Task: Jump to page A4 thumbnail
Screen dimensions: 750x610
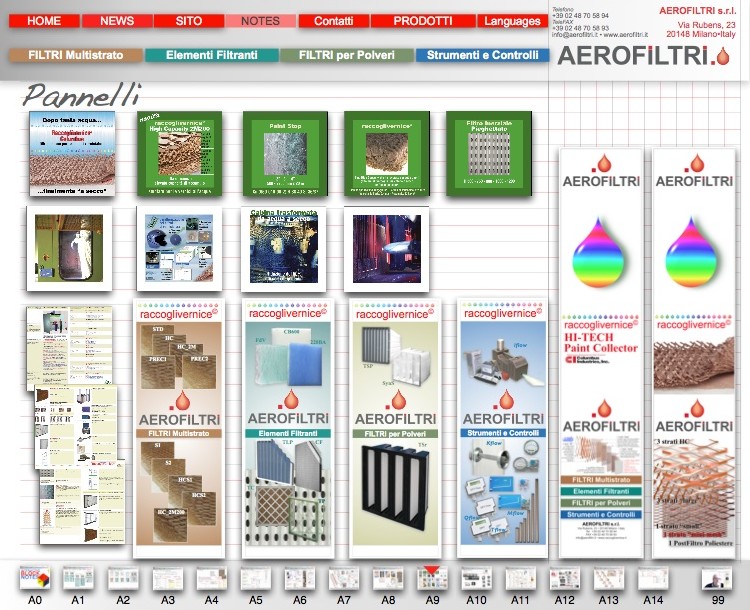Action: [x=211, y=578]
